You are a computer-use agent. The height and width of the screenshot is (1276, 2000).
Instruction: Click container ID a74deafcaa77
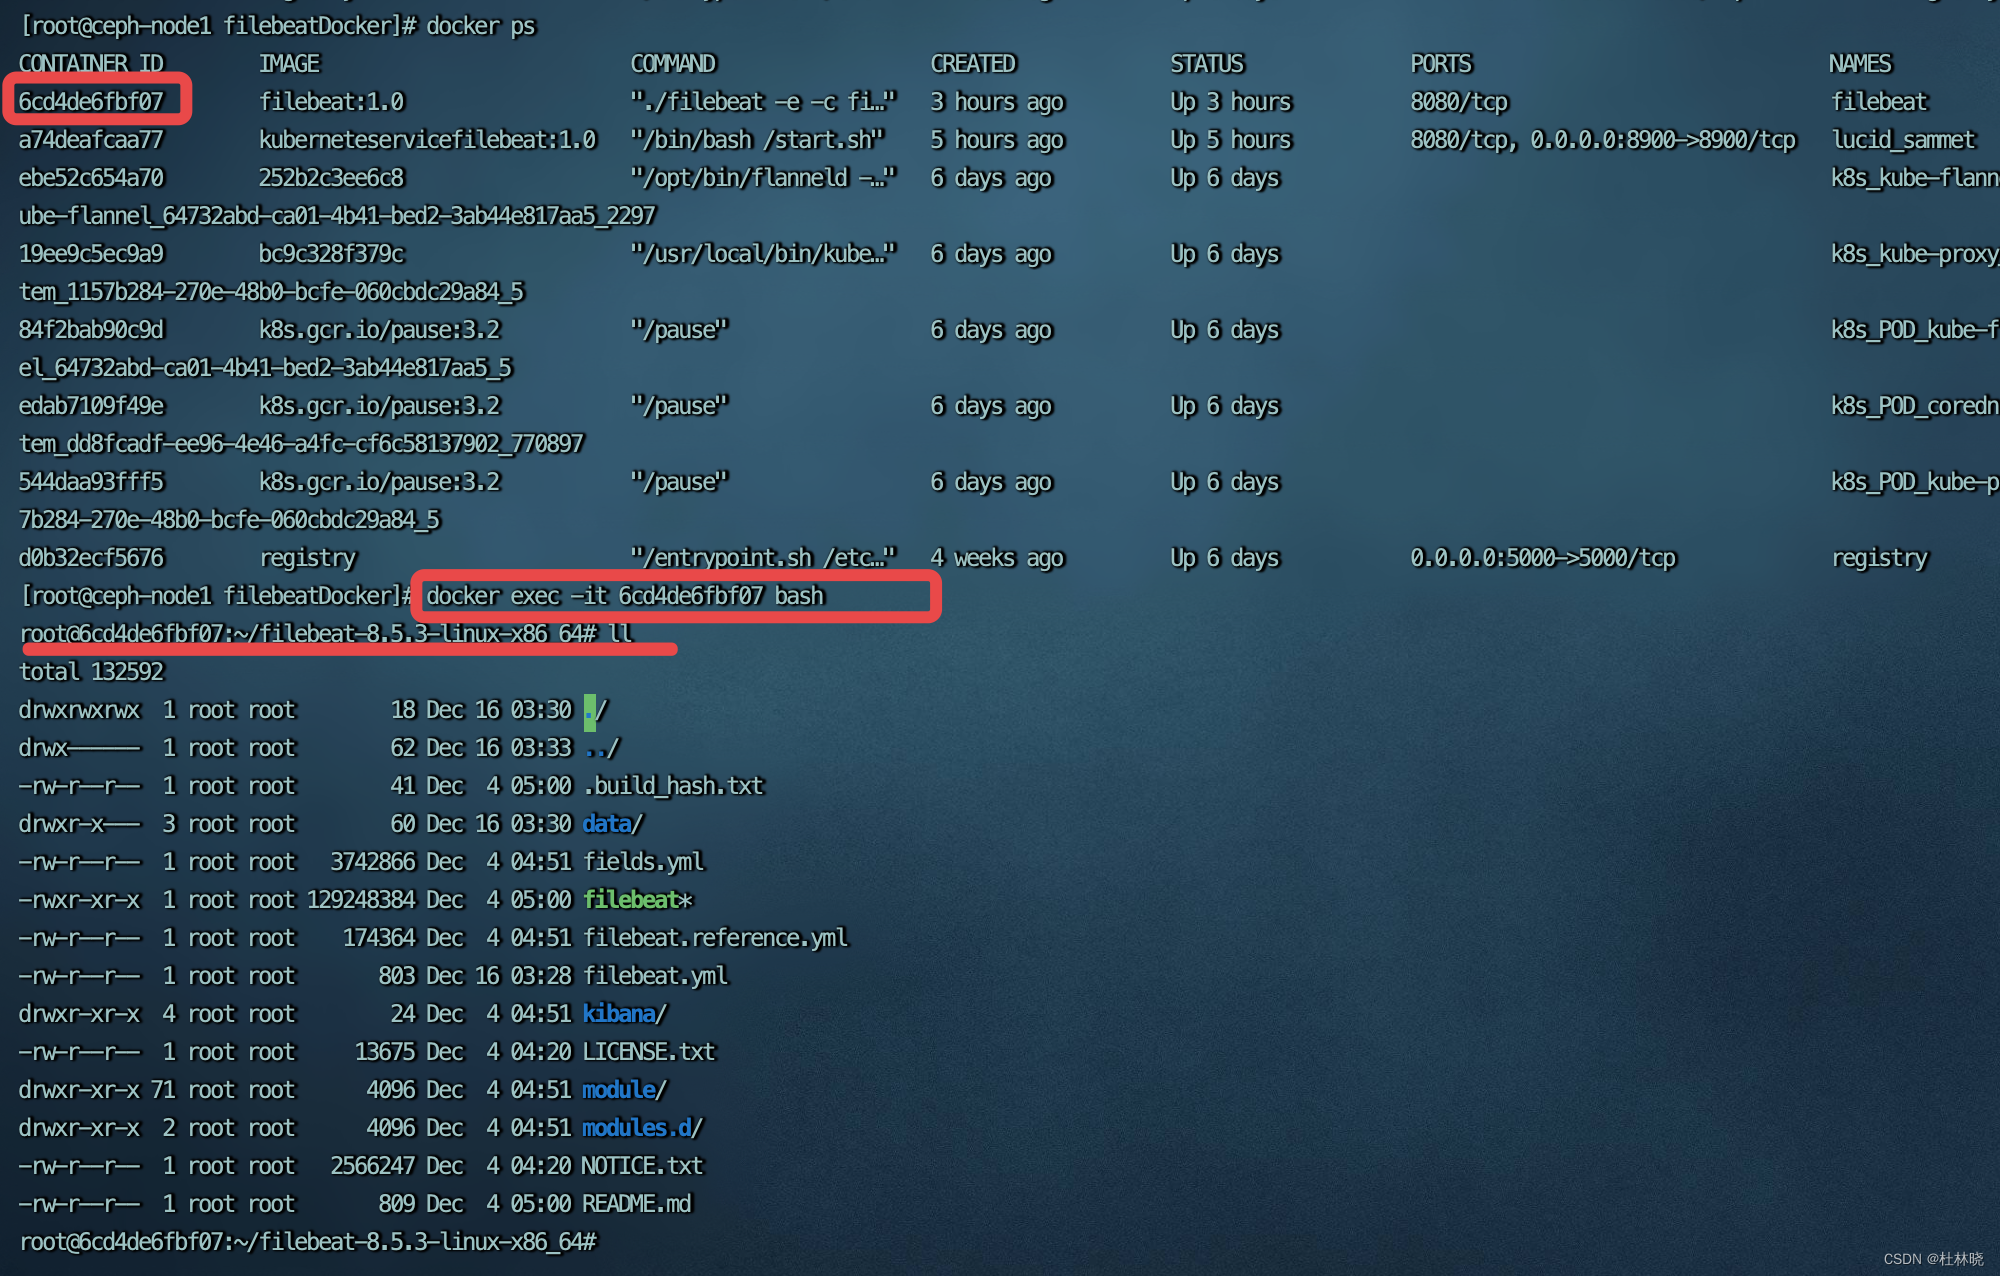[x=91, y=139]
